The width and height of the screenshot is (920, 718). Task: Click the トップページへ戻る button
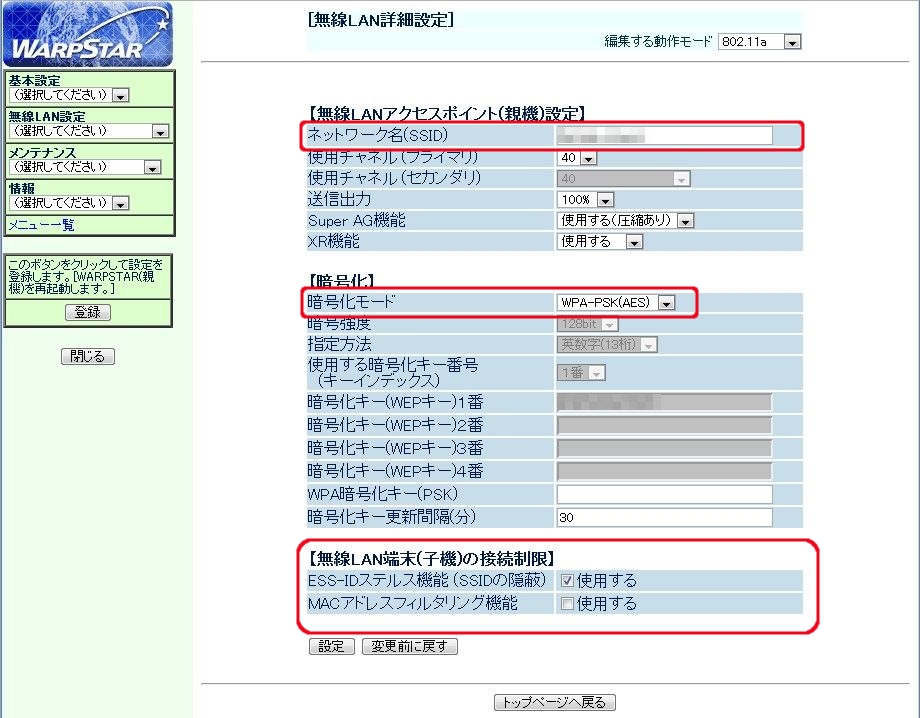pos(554,702)
